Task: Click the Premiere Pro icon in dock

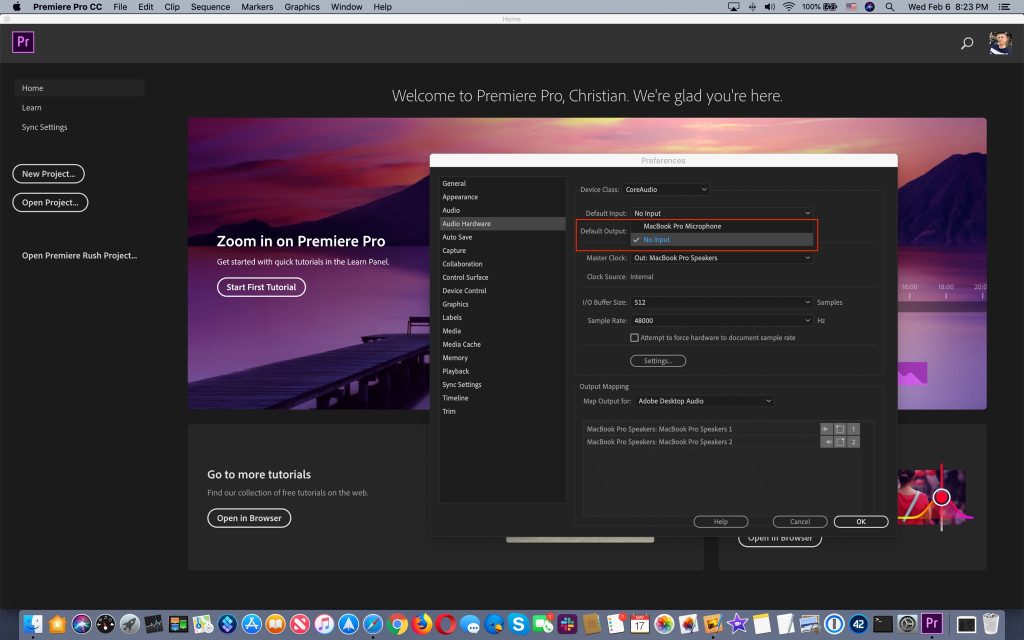Action: click(x=932, y=623)
